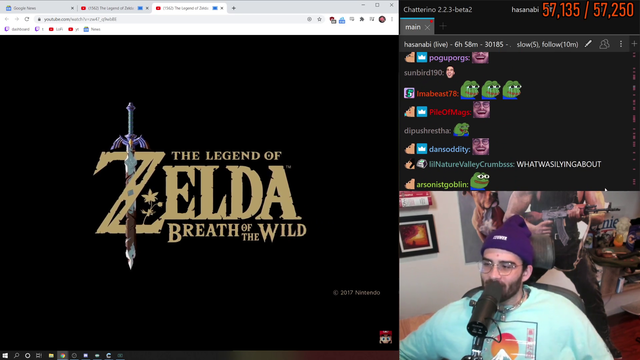Click the hasanabi live channel header
The height and width of the screenshot is (360, 640).
point(457,44)
